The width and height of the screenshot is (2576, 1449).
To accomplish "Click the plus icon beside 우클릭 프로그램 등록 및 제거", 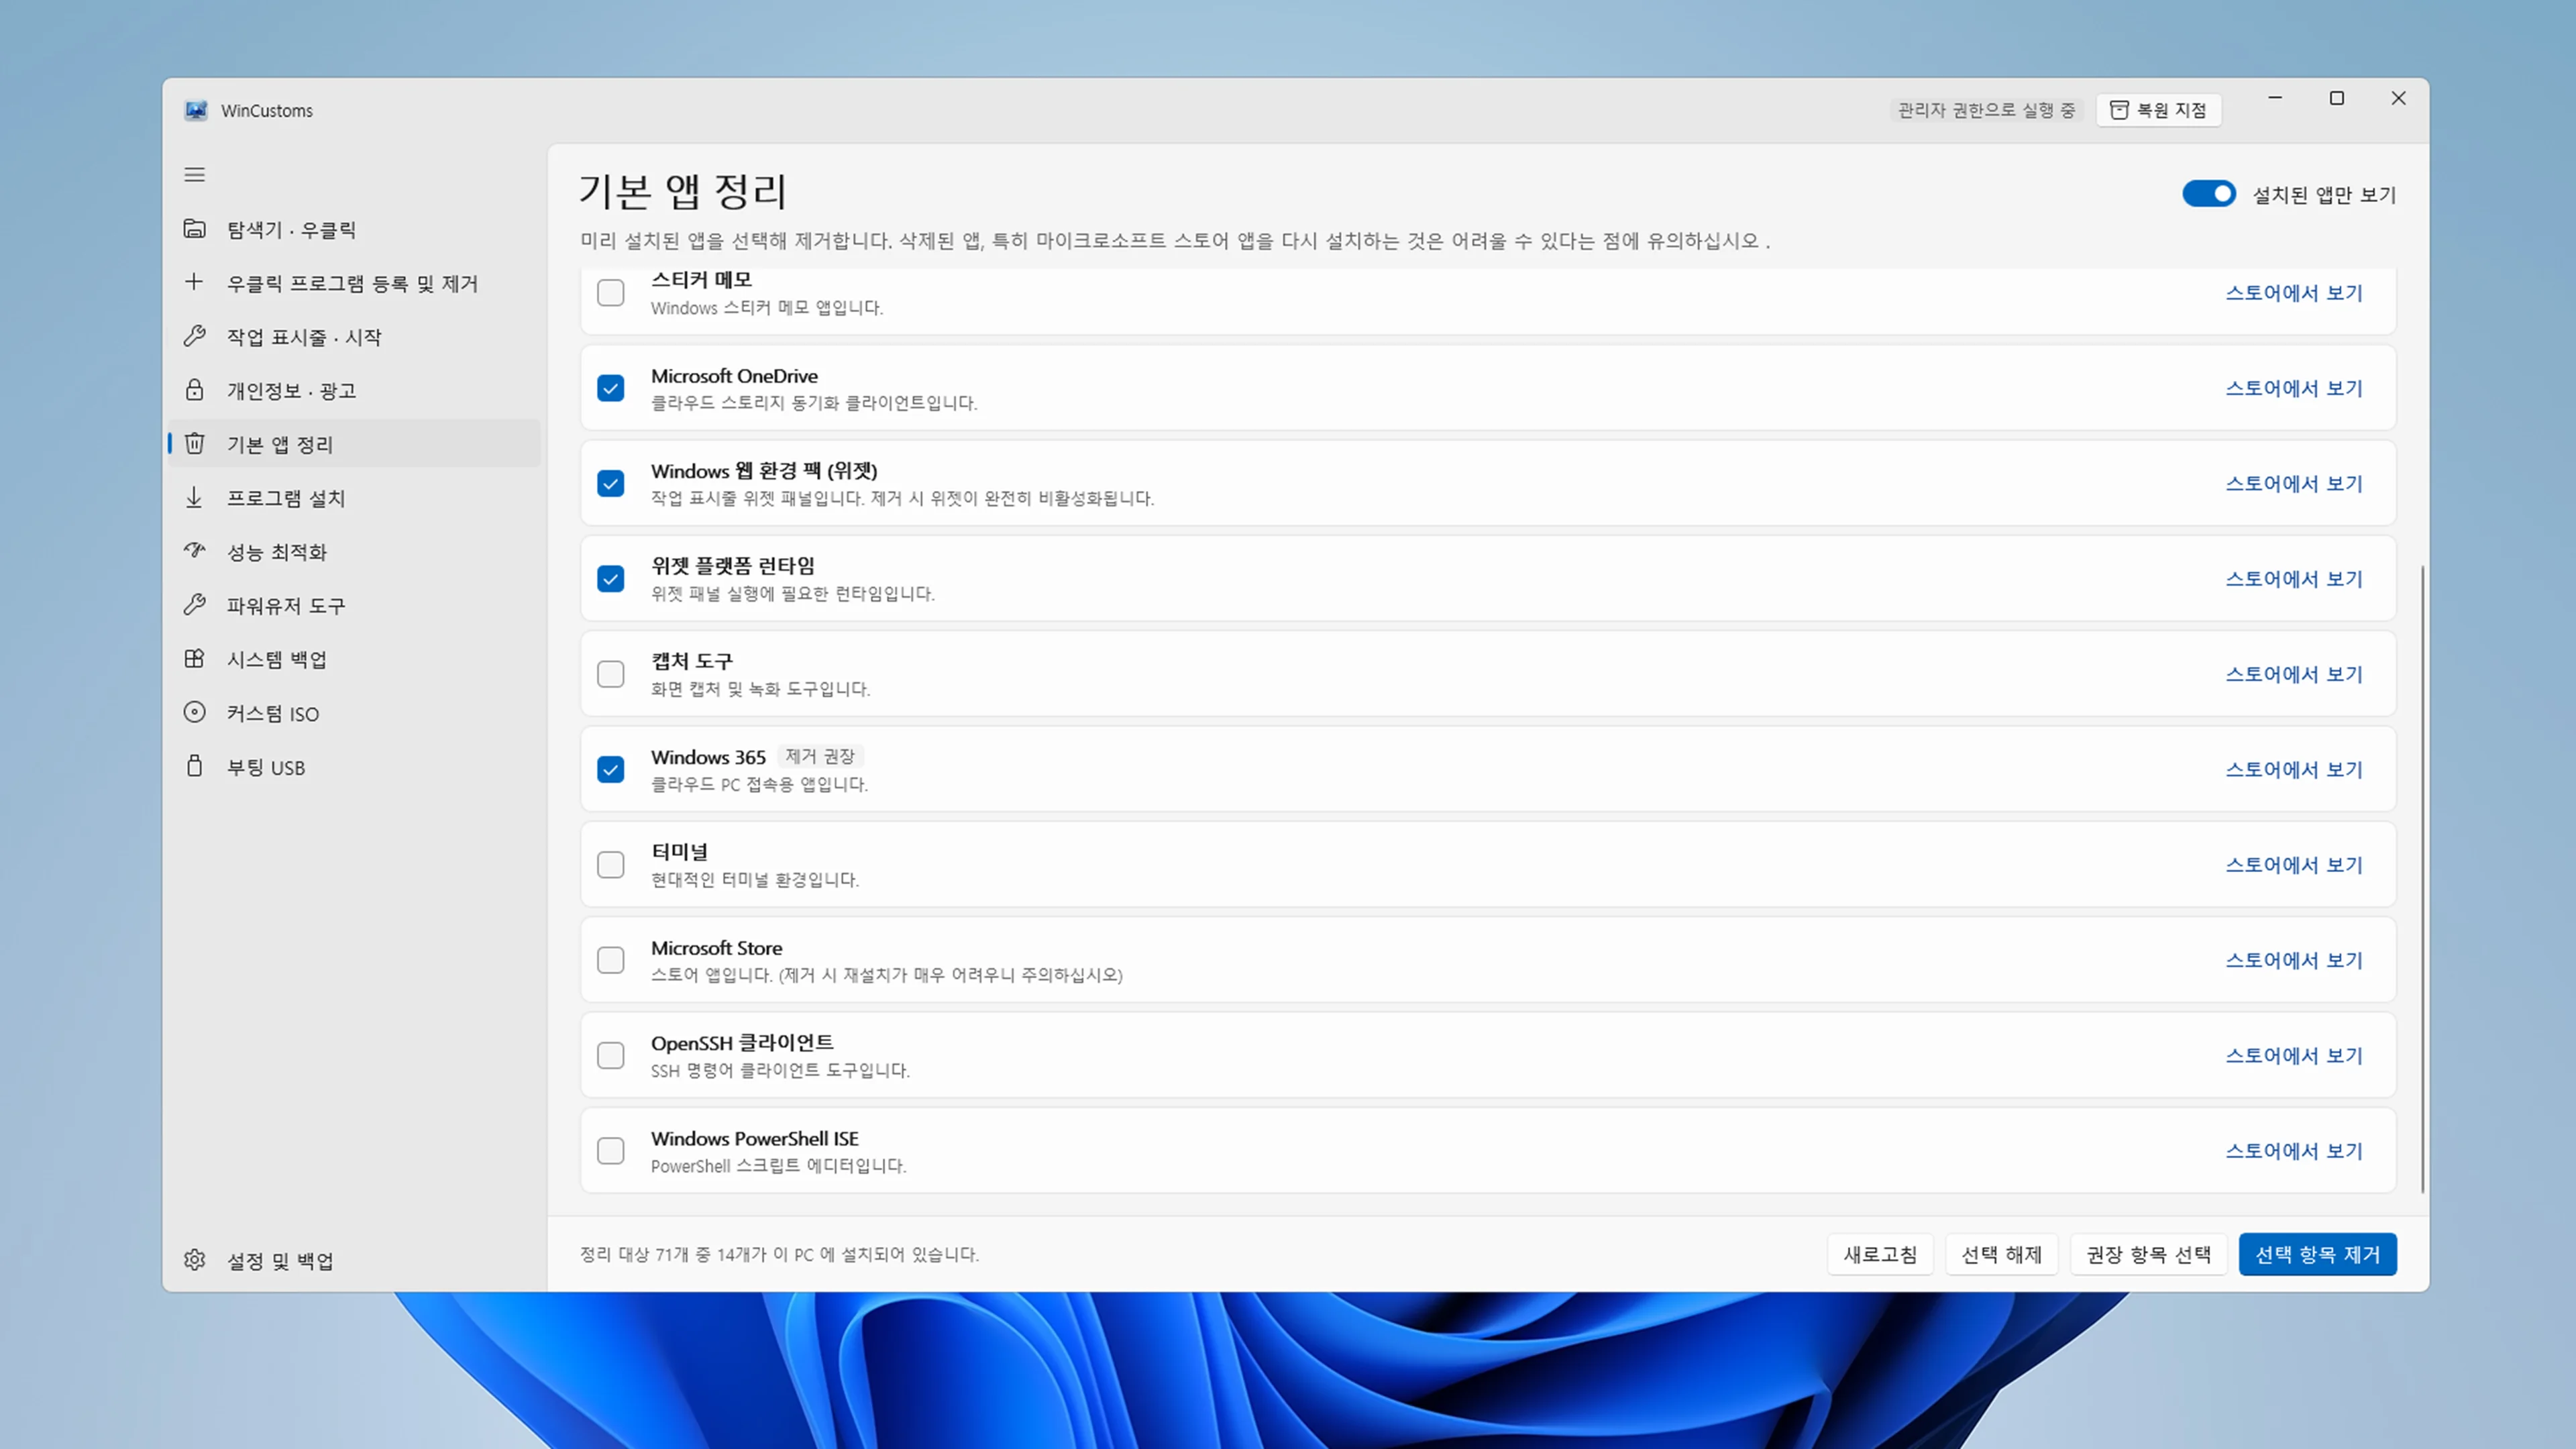I will (x=194, y=282).
